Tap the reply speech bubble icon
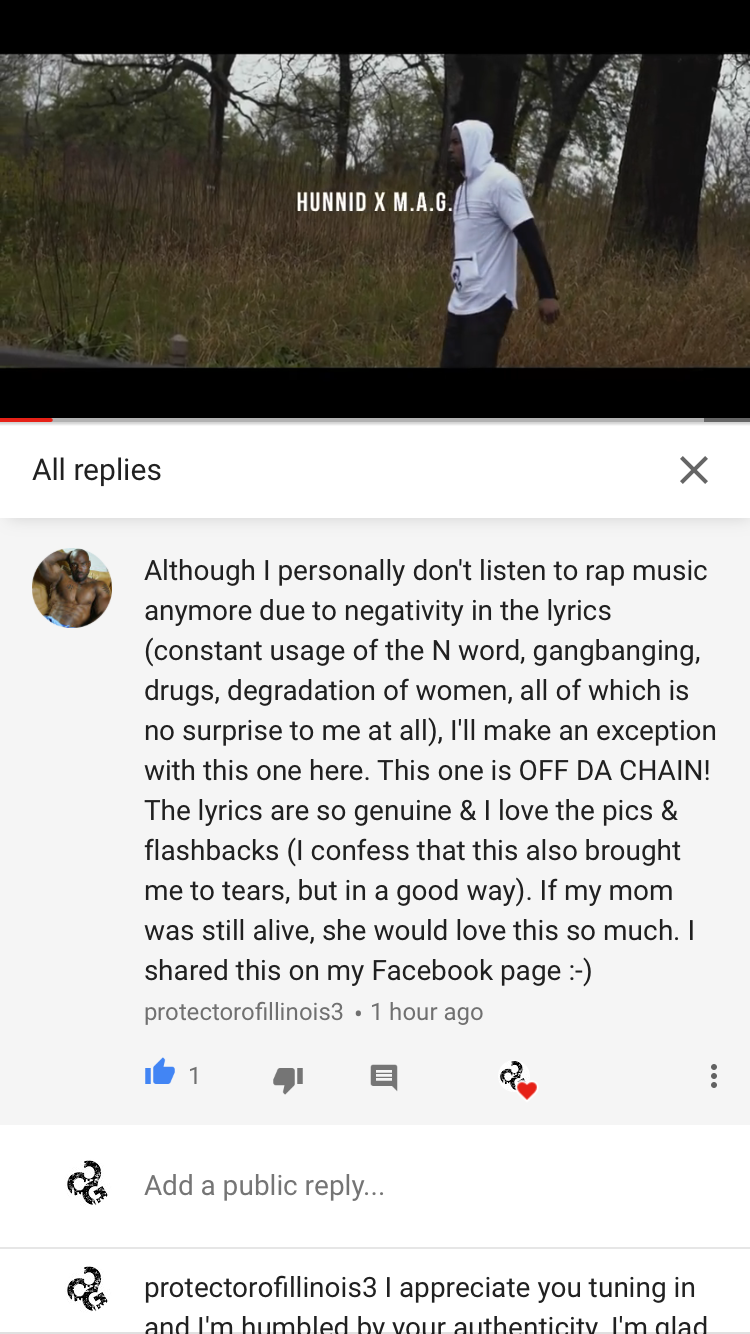The width and height of the screenshot is (750, 1334). (x=384, y=1077)
